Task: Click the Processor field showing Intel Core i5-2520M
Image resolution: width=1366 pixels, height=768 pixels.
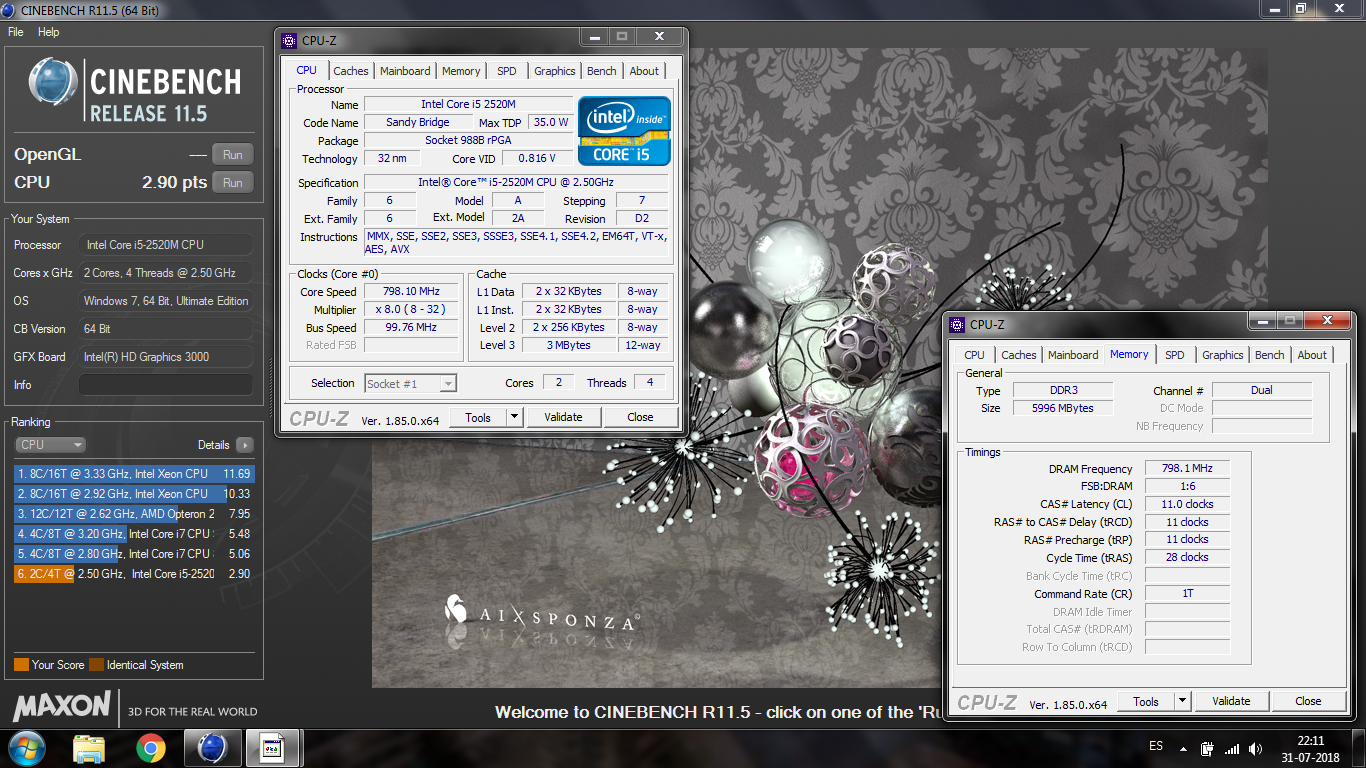Action: (x=166, y=245)
